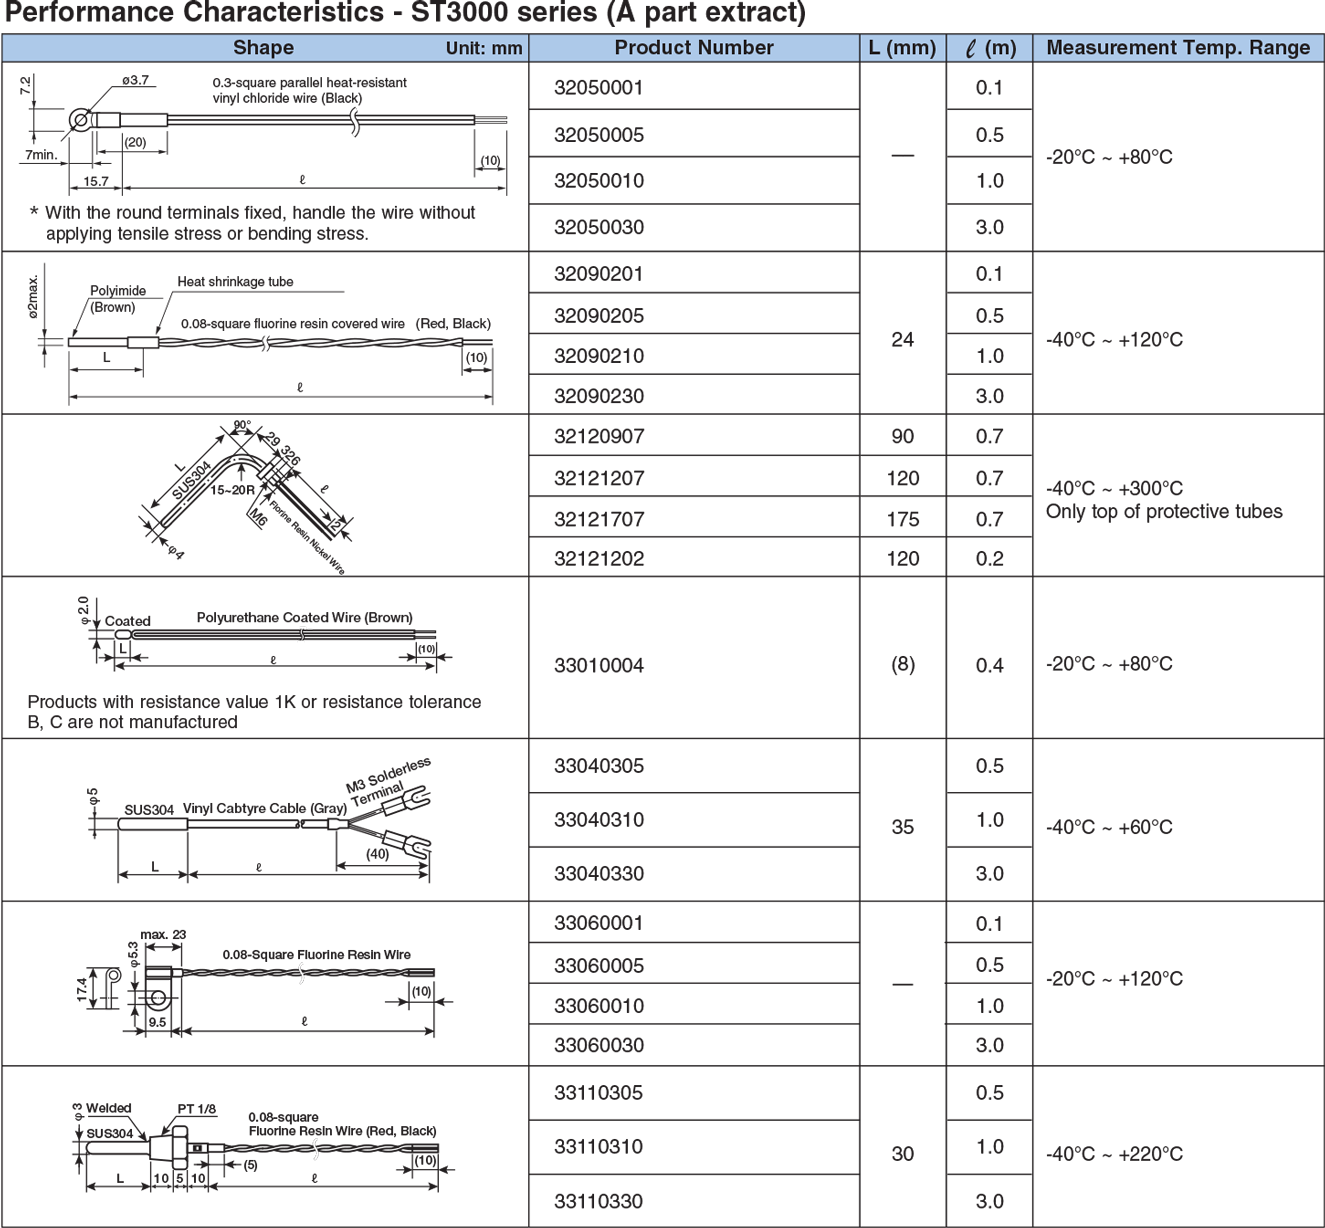Click product number 33060030

tap(599, 1045)
